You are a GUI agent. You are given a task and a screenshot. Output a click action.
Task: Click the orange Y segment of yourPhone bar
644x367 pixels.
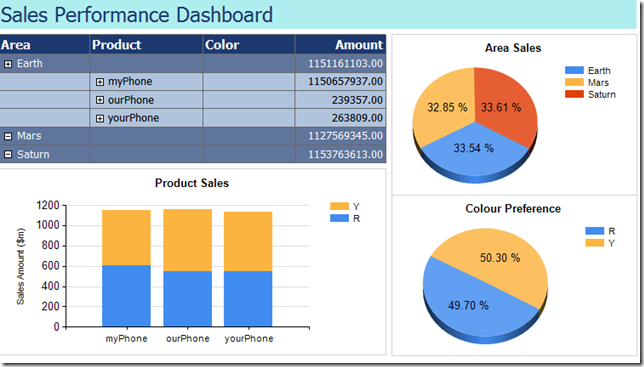(248, 241)
